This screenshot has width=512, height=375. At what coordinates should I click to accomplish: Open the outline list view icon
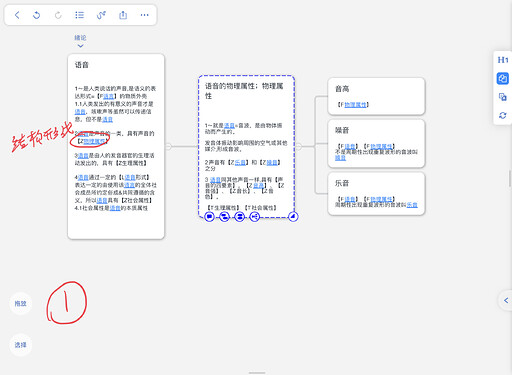tap(80, 15)
